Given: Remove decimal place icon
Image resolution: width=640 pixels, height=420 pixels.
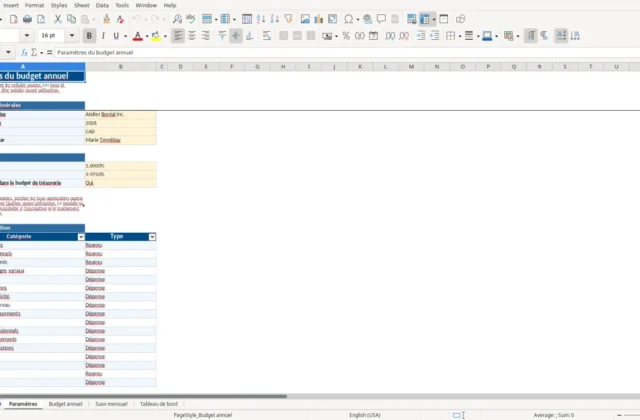Looking at the screenshot, I should (404, 36).
